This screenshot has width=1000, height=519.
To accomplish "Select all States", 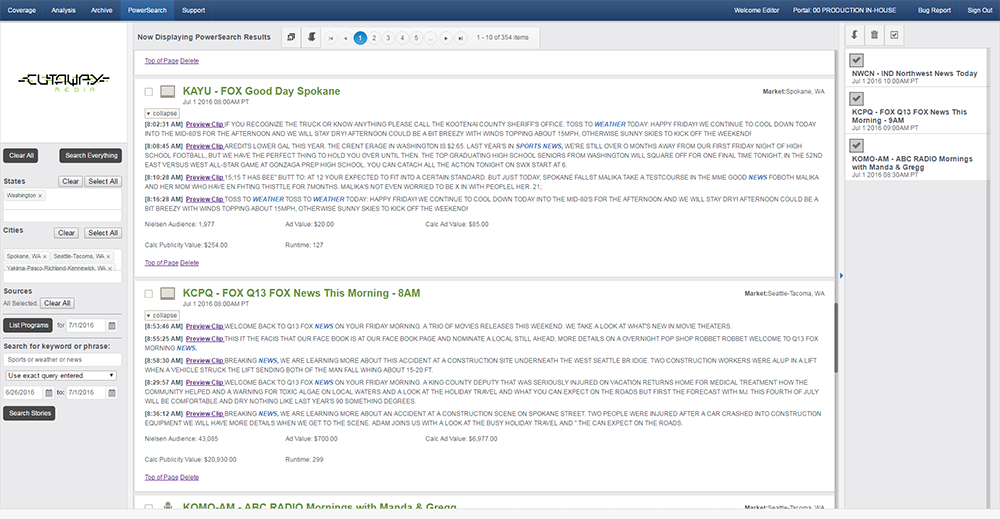I will (x=103, y=182).
